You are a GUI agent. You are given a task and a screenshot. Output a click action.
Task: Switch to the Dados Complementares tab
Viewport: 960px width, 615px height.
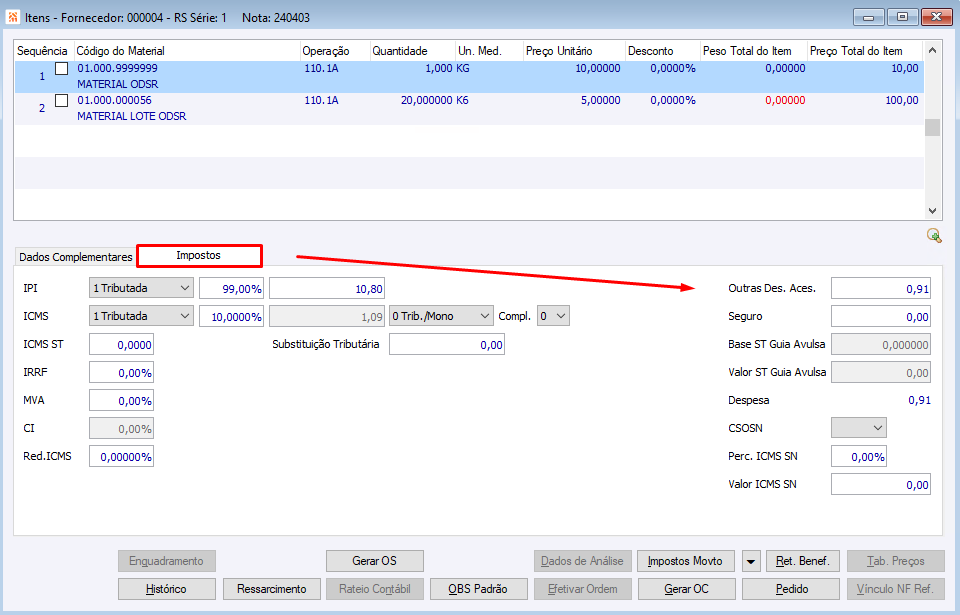pyautogui.click(x=76, y=257)
